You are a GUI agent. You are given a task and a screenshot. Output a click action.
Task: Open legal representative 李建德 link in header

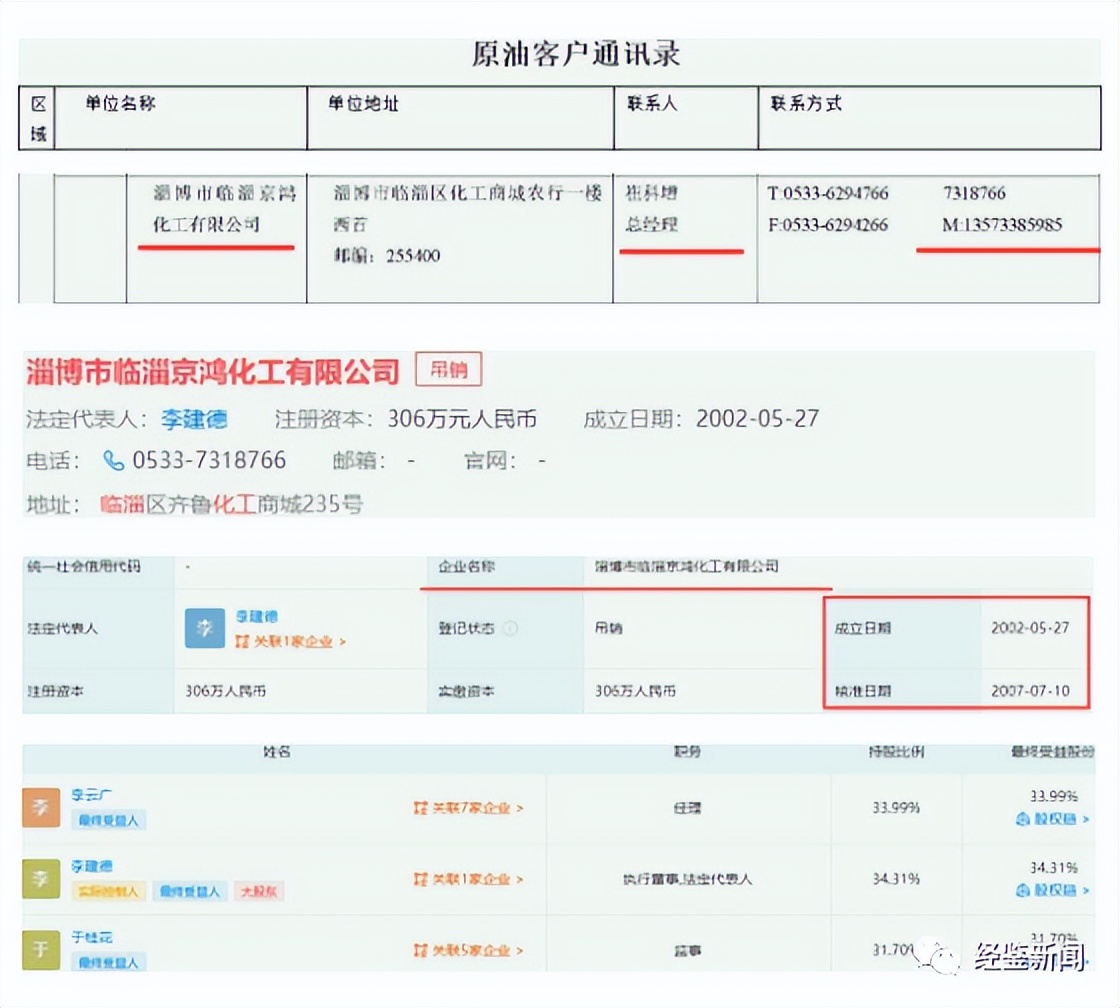194,419
